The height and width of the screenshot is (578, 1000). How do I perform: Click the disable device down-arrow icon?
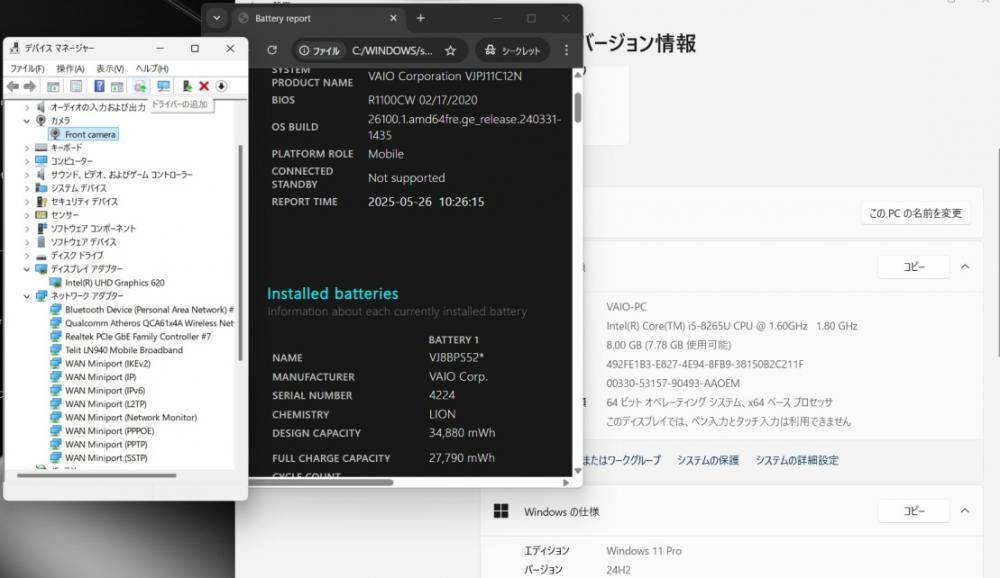click(221, 86)
